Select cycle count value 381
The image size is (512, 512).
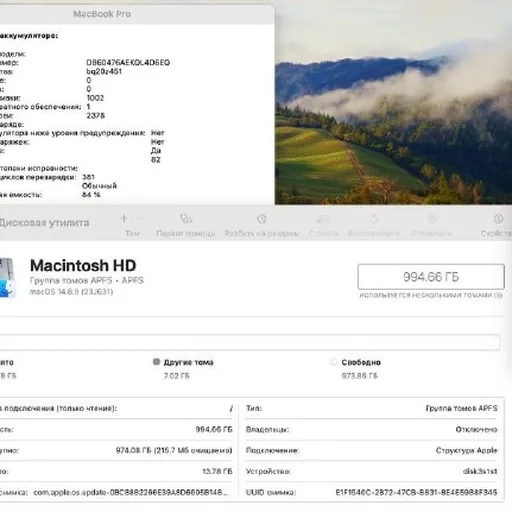(x=88, y=177)
